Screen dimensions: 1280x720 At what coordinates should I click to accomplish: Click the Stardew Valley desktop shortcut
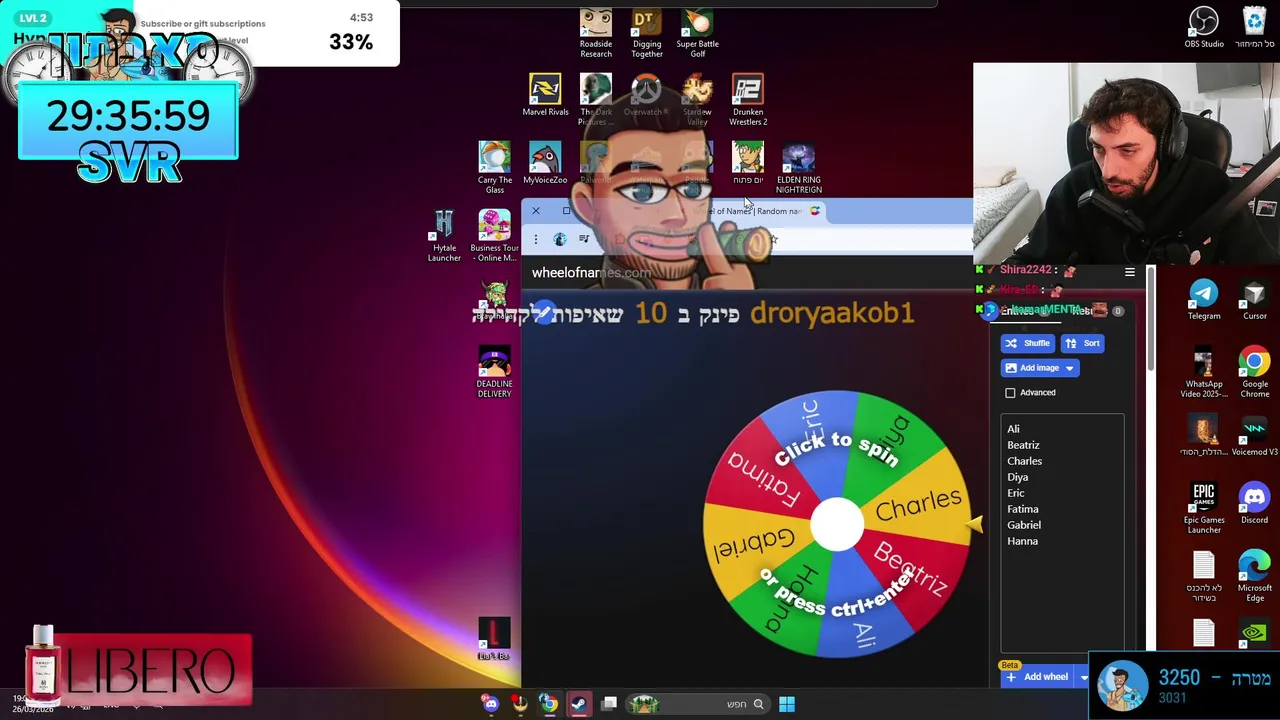[697, 99]
